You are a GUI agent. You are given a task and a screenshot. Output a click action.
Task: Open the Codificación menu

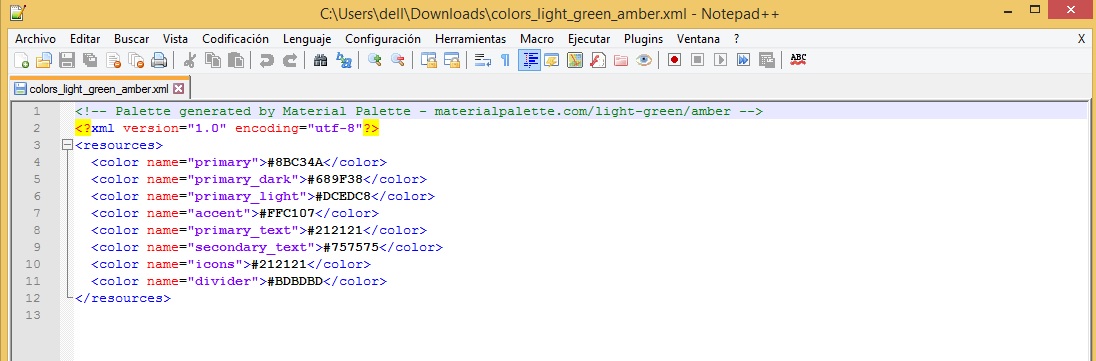click(x=236, y=39)
